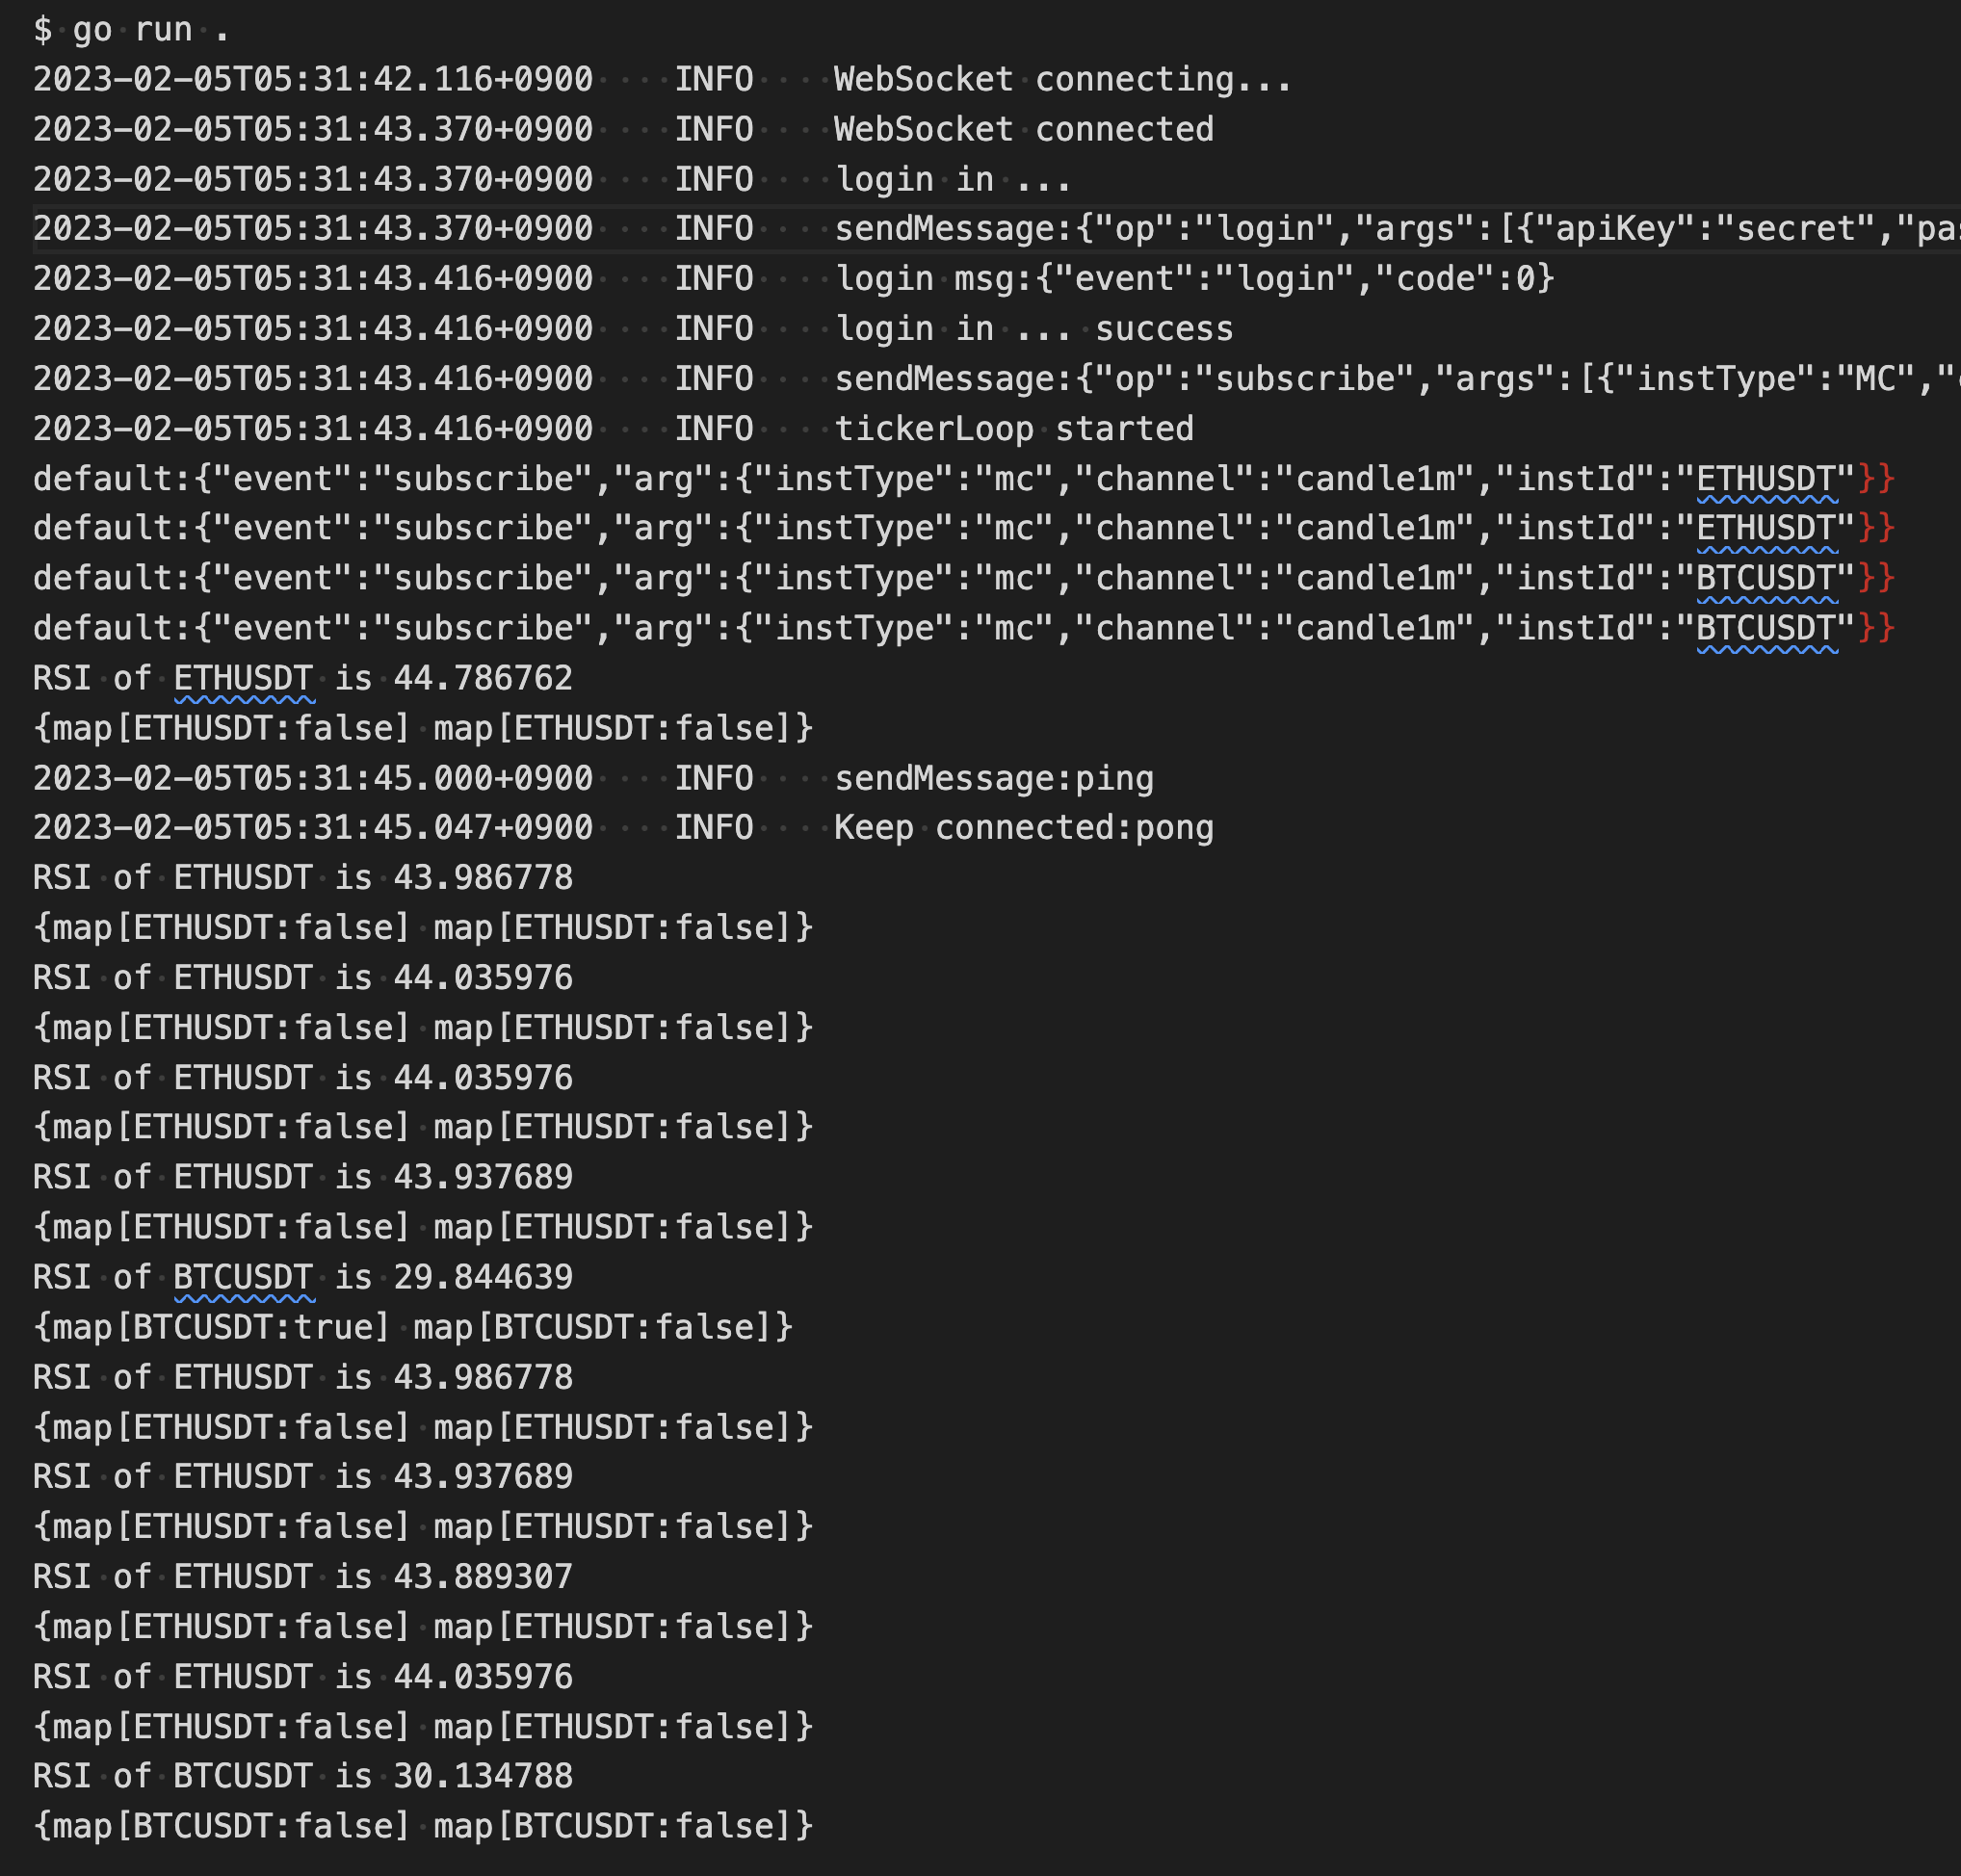Image resolution: width=1961 pixels, height=1876 pixels.
Task: Click underlined BTCUSDT in RSI 29.844639 line
Action: [x=243, y=1278]
